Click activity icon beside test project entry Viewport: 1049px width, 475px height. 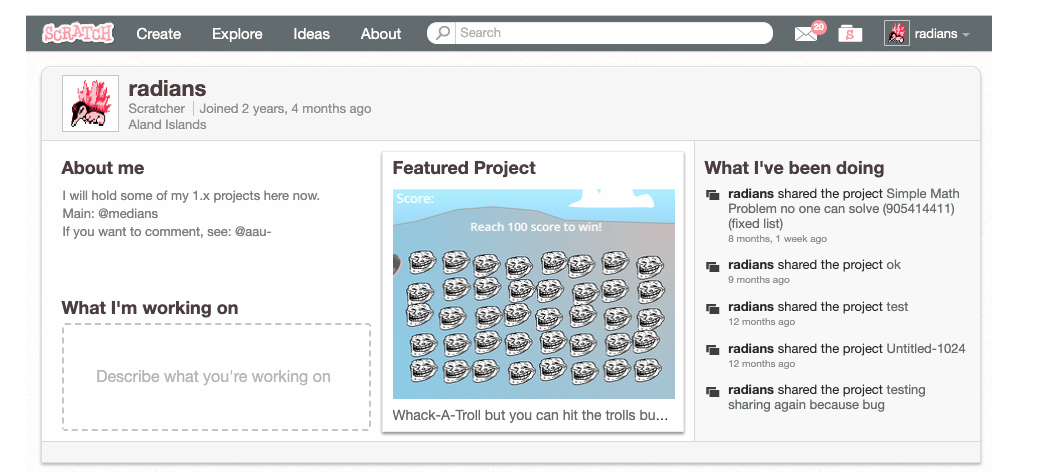[713, 308]
